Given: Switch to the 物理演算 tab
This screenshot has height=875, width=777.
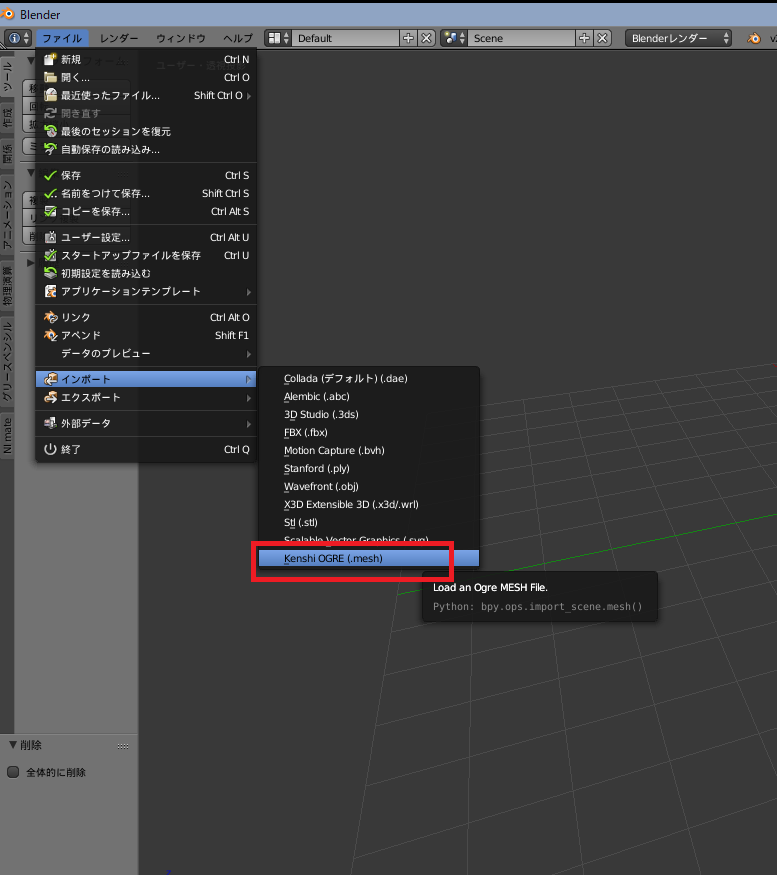Looking at the screenshot, I should (7, 287).
